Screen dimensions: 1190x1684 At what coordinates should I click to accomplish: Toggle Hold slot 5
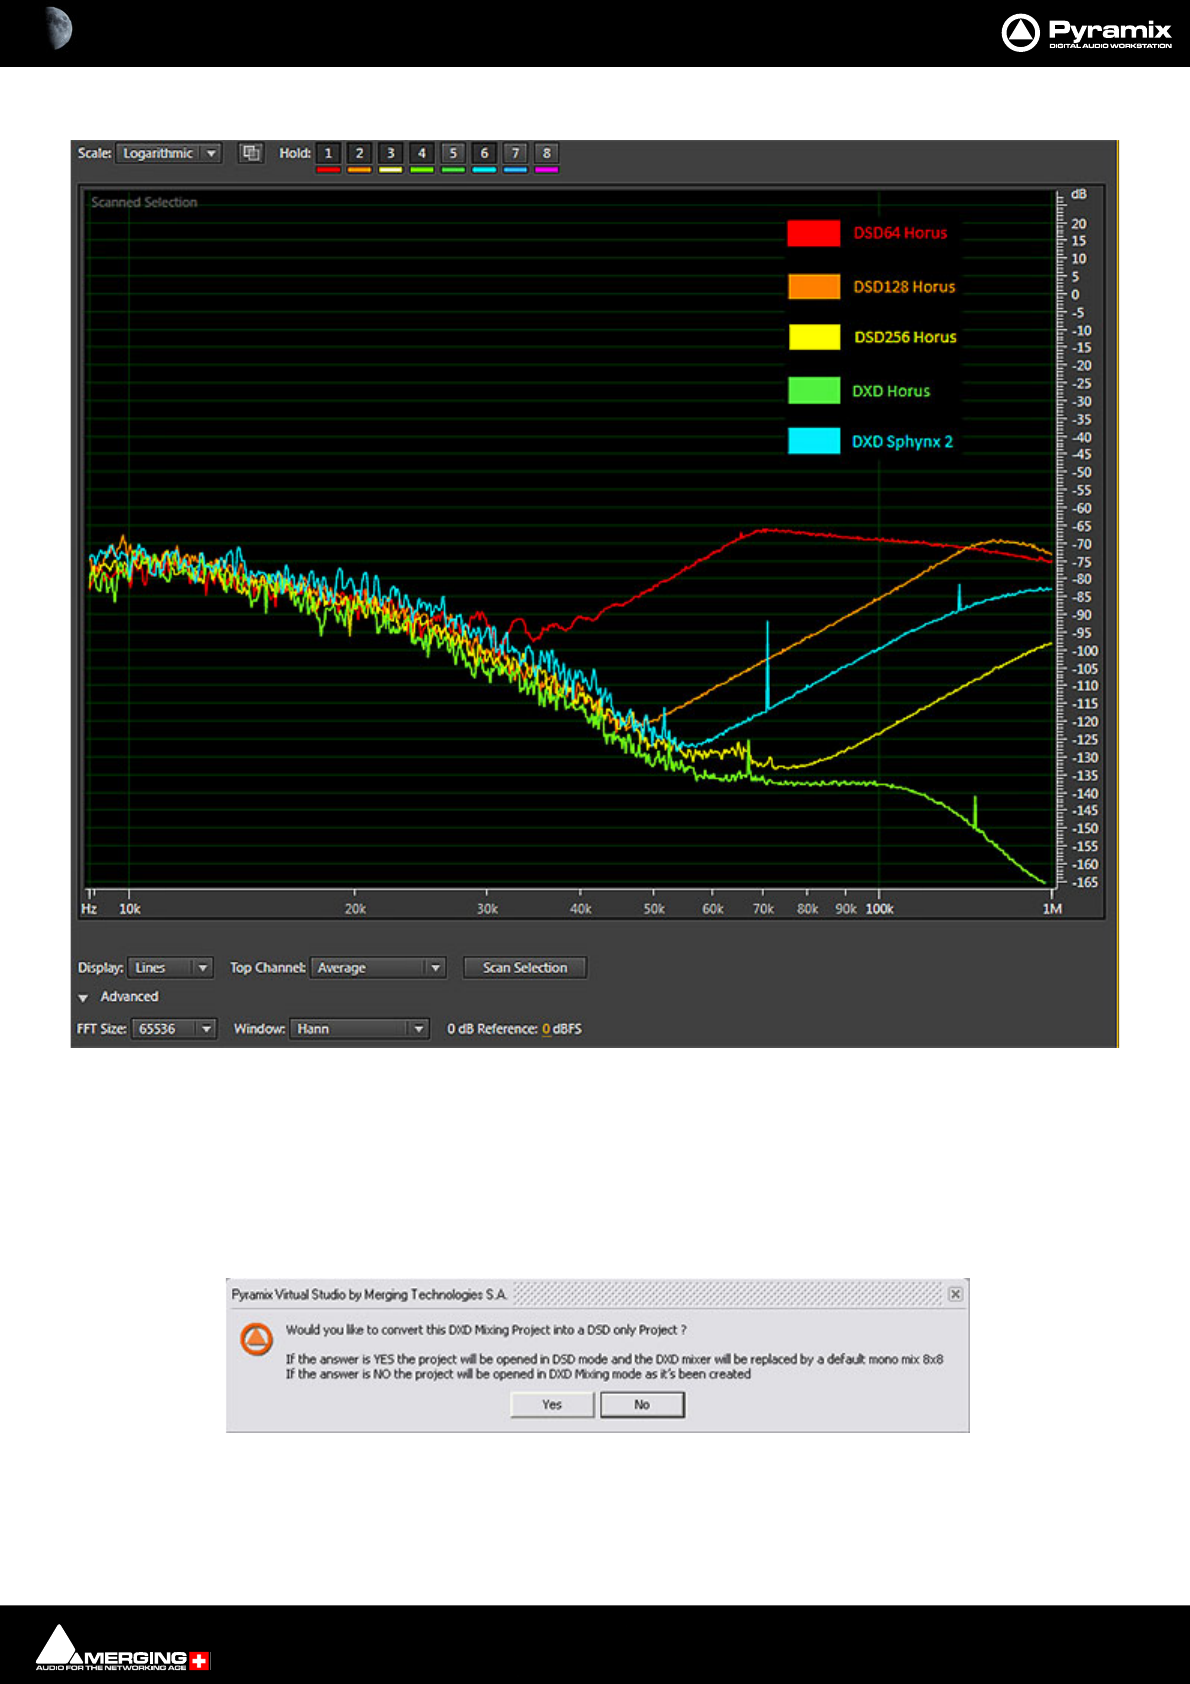[453, 153]
